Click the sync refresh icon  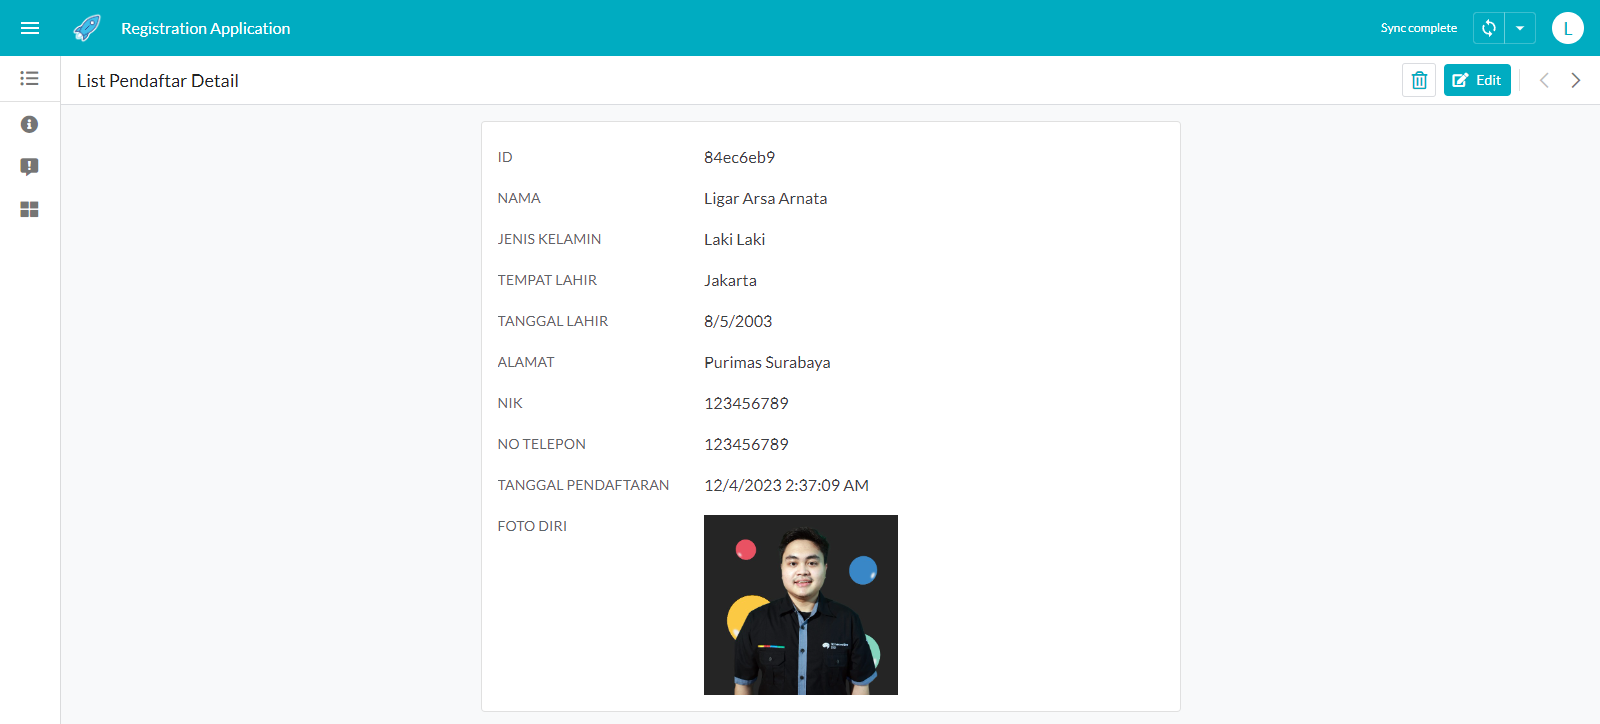point(1489,28)
